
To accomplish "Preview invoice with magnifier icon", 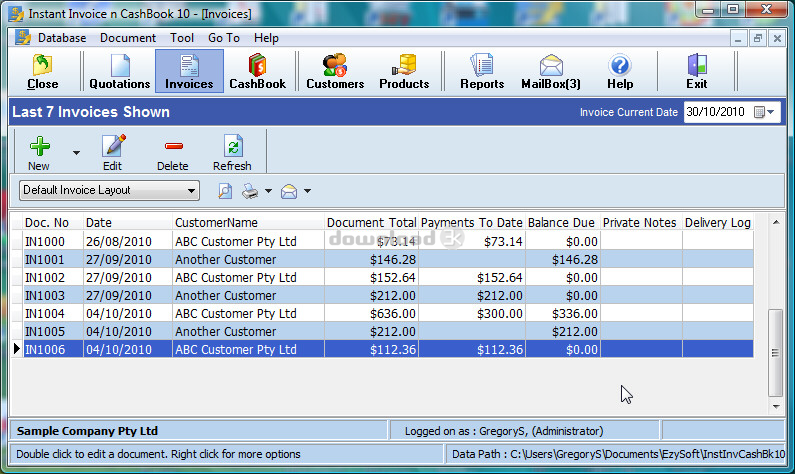I will tap(225, 191).
